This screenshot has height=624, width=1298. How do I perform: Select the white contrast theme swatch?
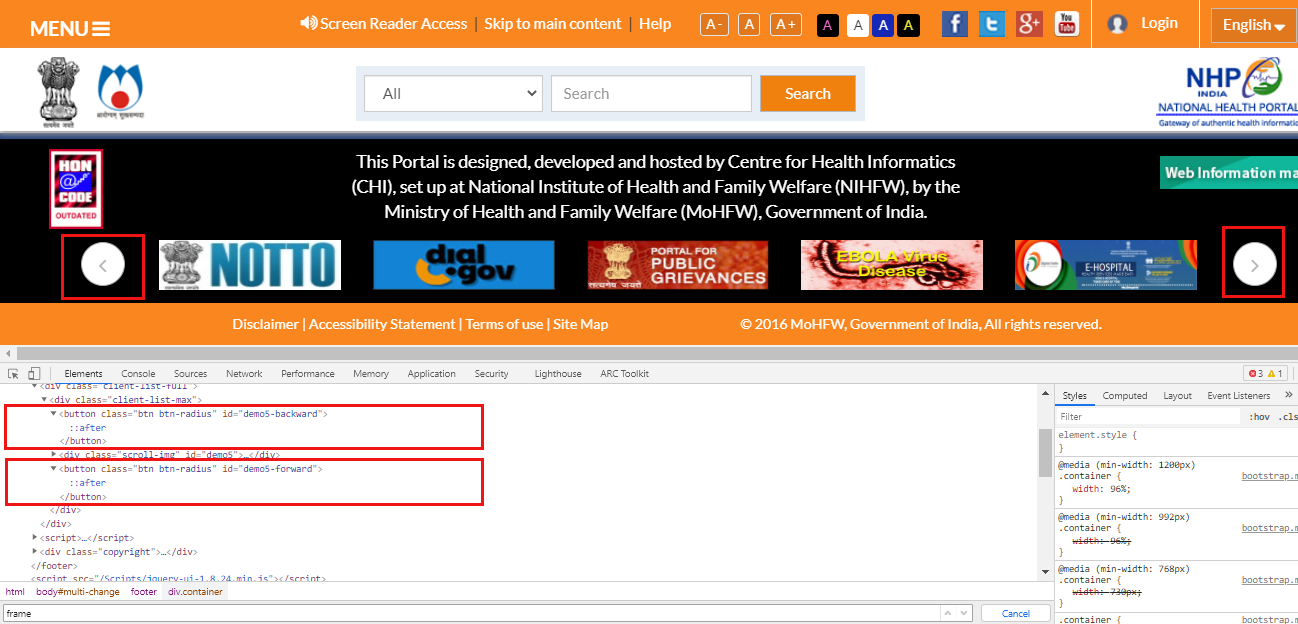tap(857, 25)
